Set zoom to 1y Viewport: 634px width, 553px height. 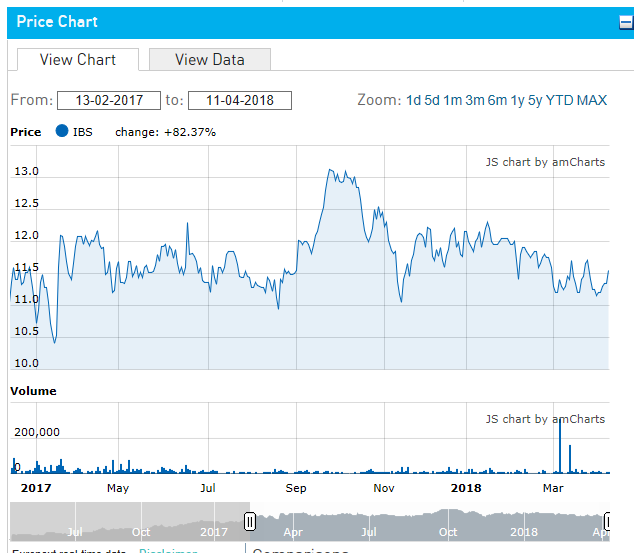pos(518,100)
